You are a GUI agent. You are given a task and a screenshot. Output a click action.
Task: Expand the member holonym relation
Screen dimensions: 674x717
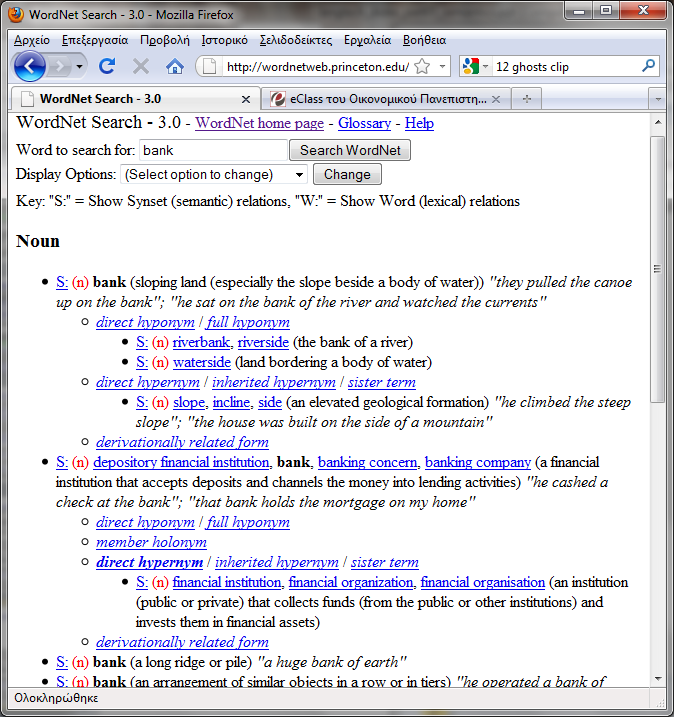click(151, 542)
